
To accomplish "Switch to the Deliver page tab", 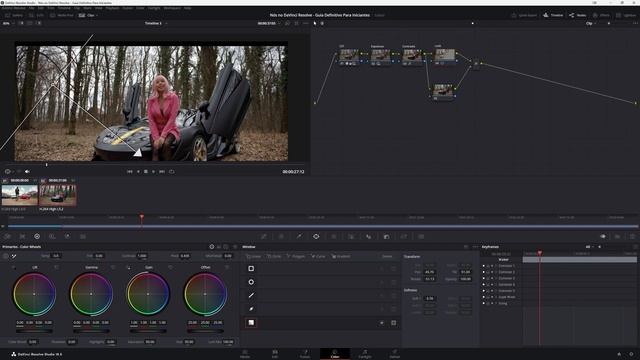I will pyautogui.click(x=394, y=354).
